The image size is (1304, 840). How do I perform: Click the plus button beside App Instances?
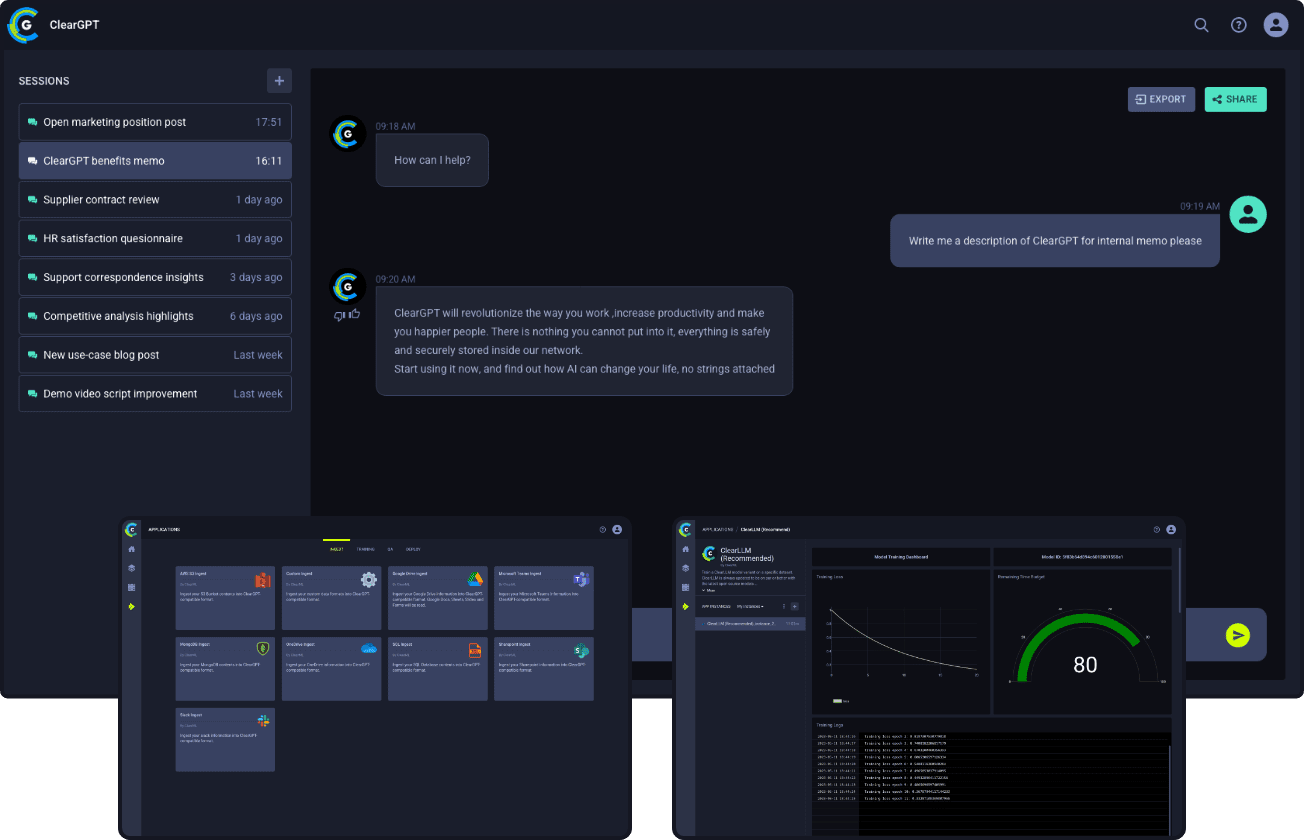[x=795, y=606]
